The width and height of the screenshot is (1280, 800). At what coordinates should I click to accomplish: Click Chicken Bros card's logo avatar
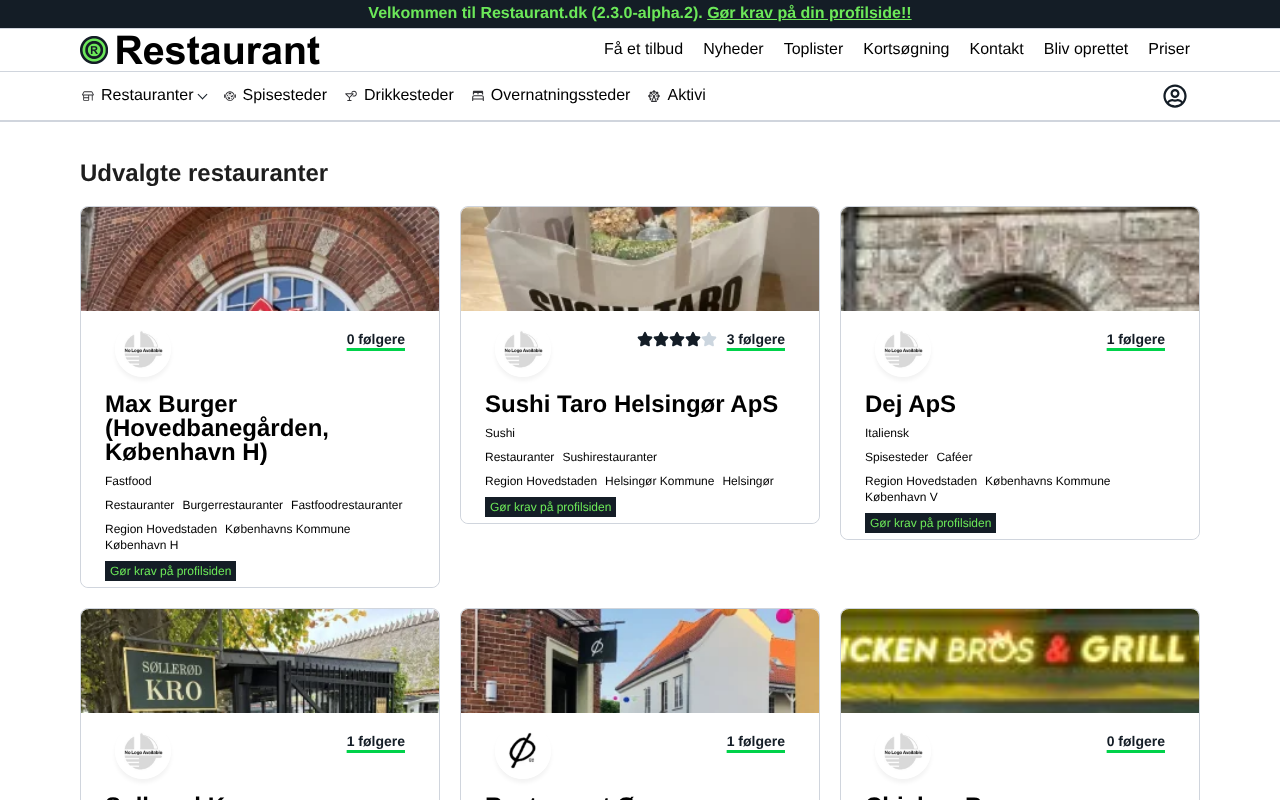(903, 752)
